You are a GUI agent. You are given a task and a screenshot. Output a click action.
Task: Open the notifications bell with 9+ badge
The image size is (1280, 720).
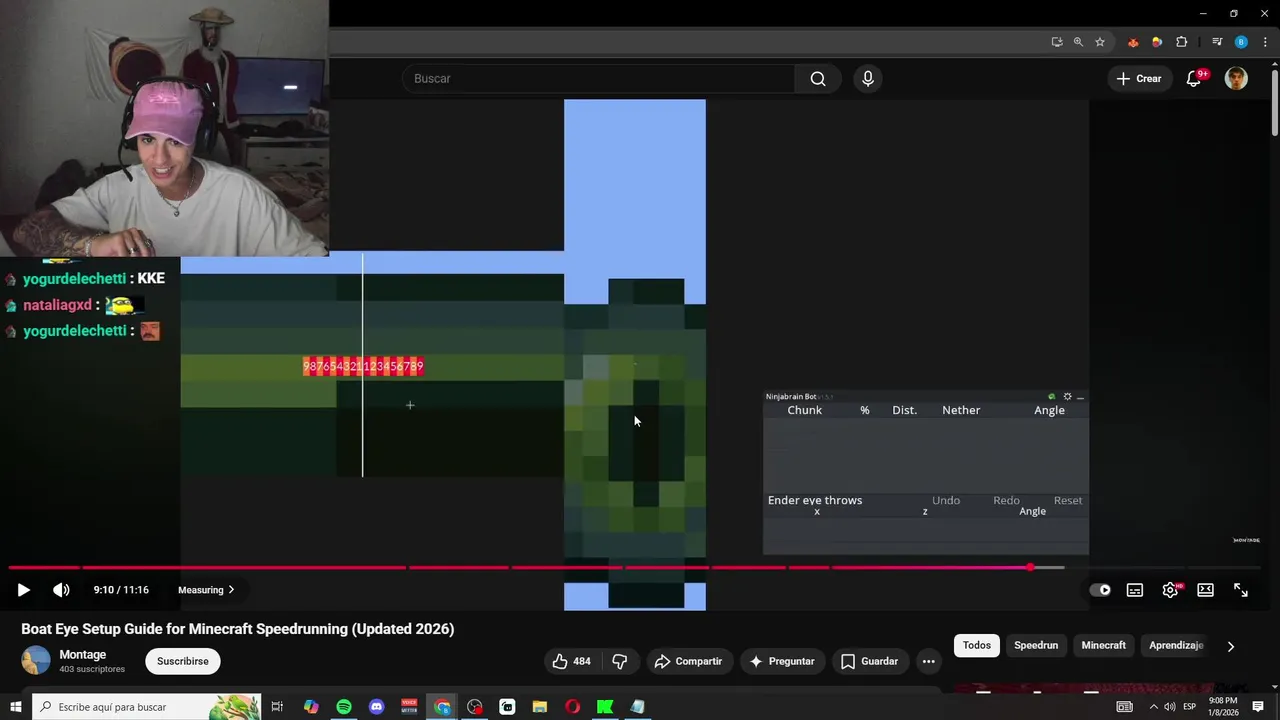click(1194, 78)
